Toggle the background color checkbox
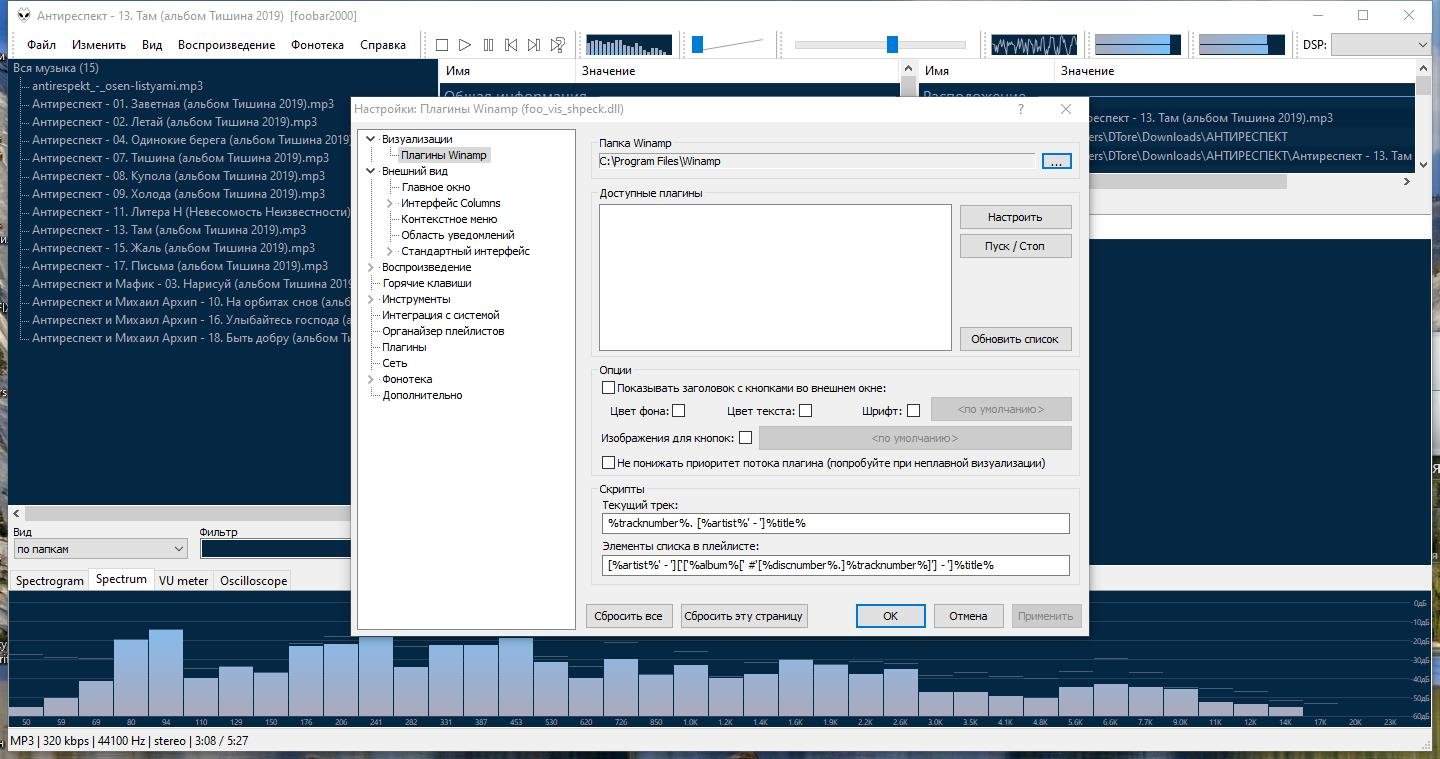Screen dimensions: 1440x759 click(x=679, y=411)
